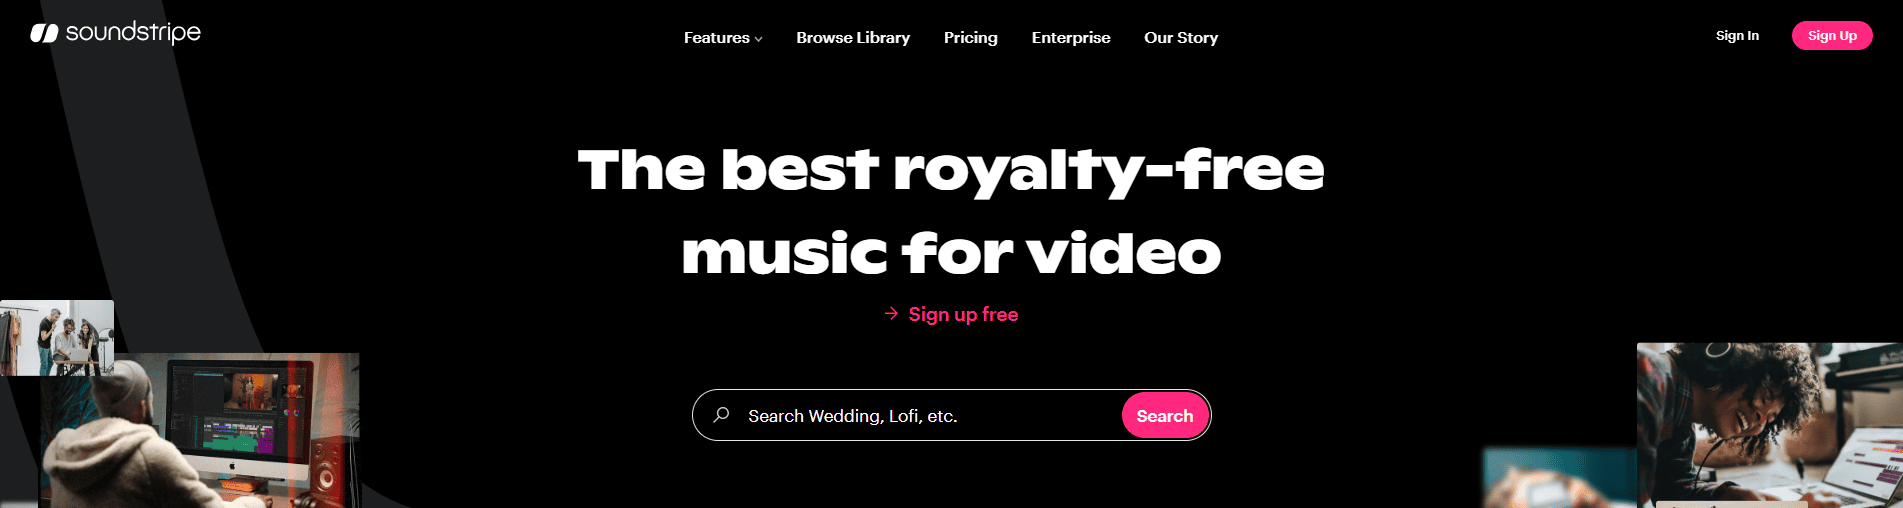Click the Soundstripe logo icon

[44, 34]
